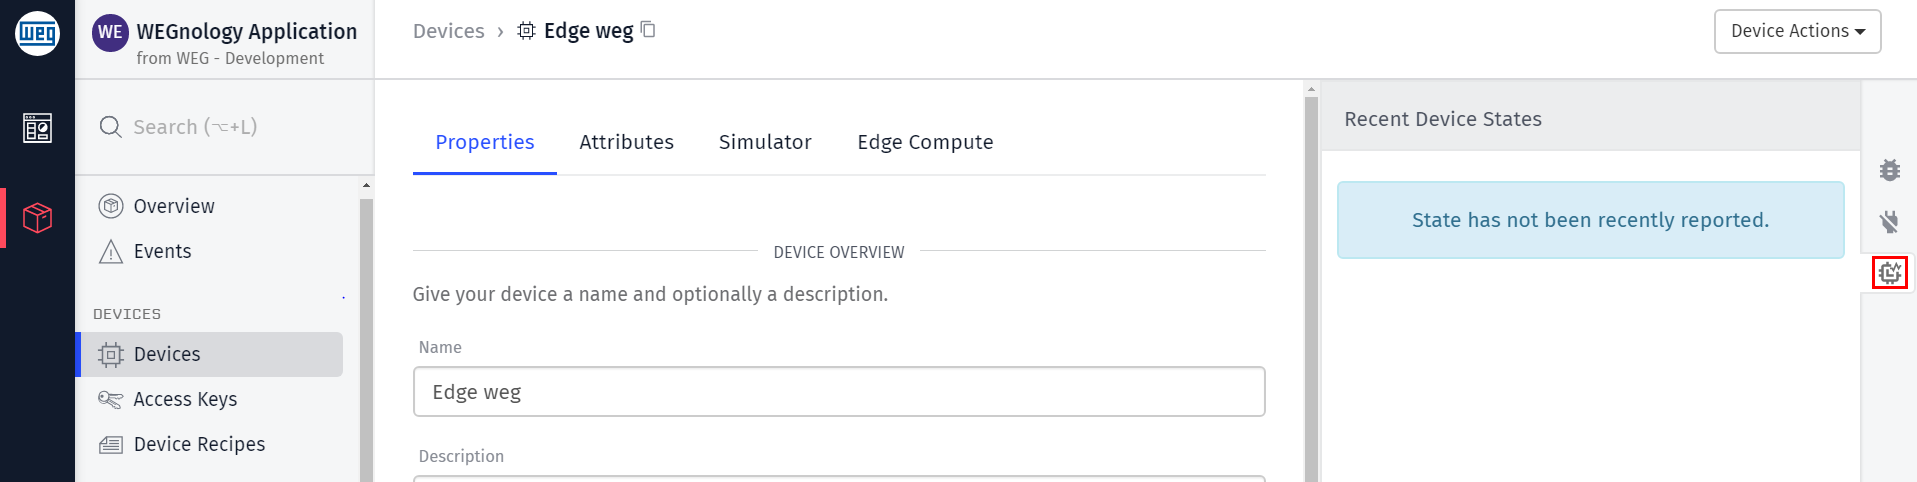Click the WE application avatar badge
Image resolution: width=1917 pixels, height=482 pixels.
coord(110,32)
